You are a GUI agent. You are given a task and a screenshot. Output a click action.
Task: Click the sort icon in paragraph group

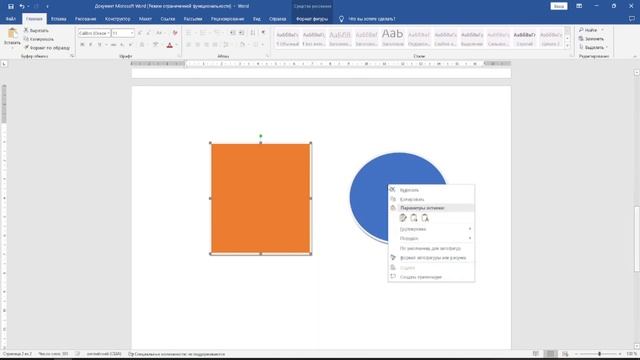click(x=253, y=33)
